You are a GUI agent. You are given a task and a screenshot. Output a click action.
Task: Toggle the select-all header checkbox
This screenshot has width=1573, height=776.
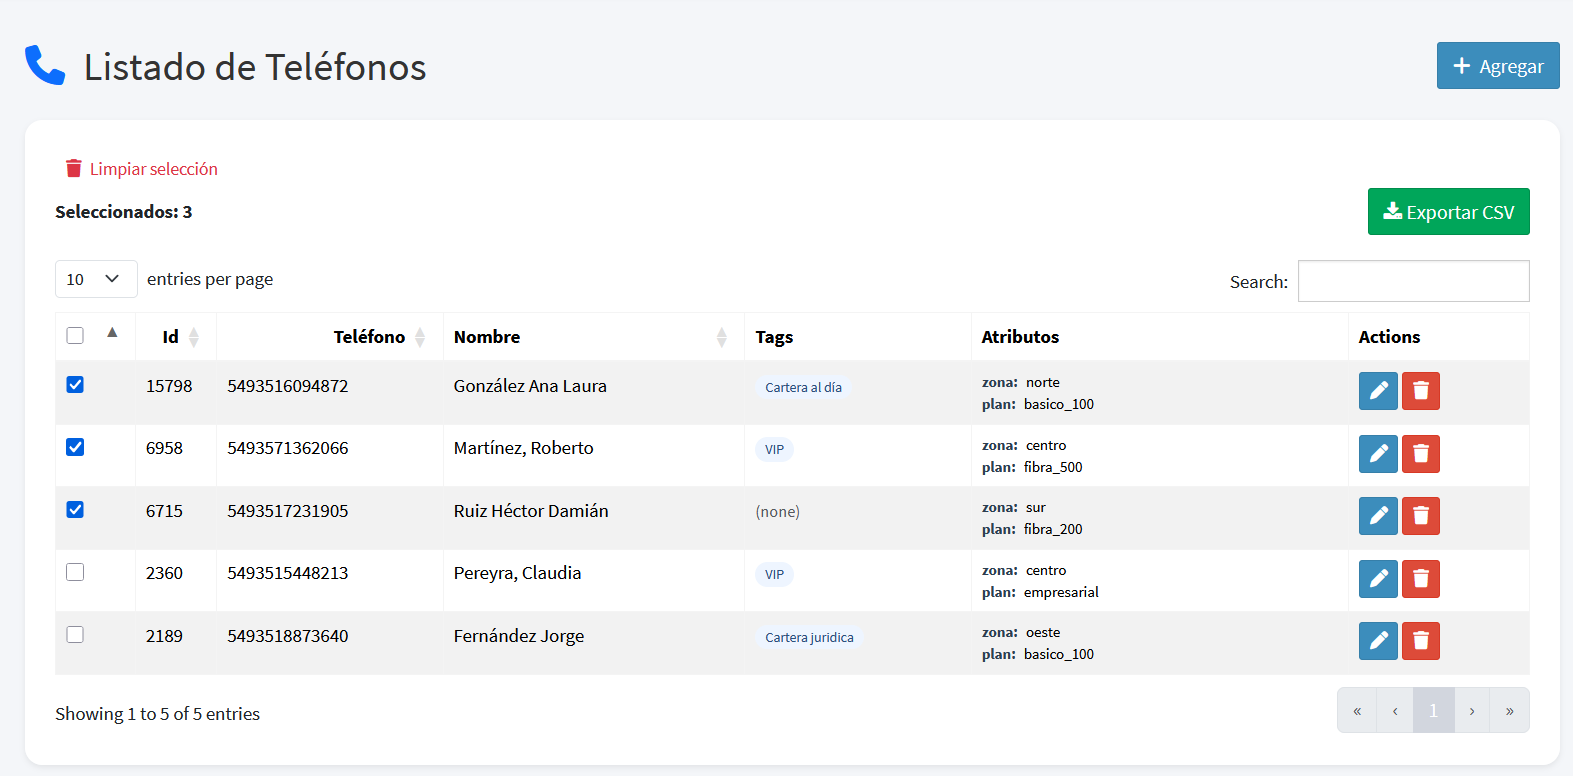75,335
